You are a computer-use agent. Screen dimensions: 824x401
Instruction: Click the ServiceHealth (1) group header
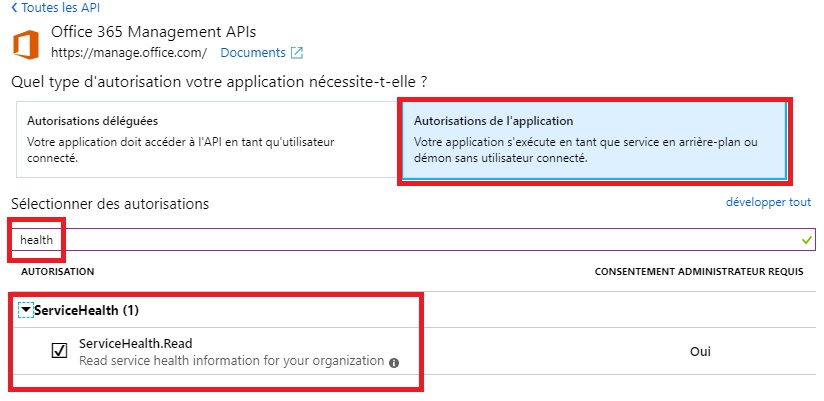coord(87,311)
